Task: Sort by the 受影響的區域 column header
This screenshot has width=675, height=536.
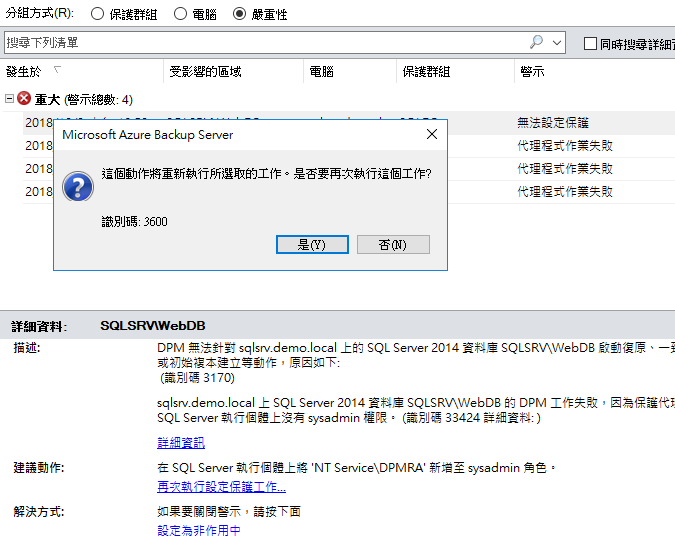Action: [205, 71]
